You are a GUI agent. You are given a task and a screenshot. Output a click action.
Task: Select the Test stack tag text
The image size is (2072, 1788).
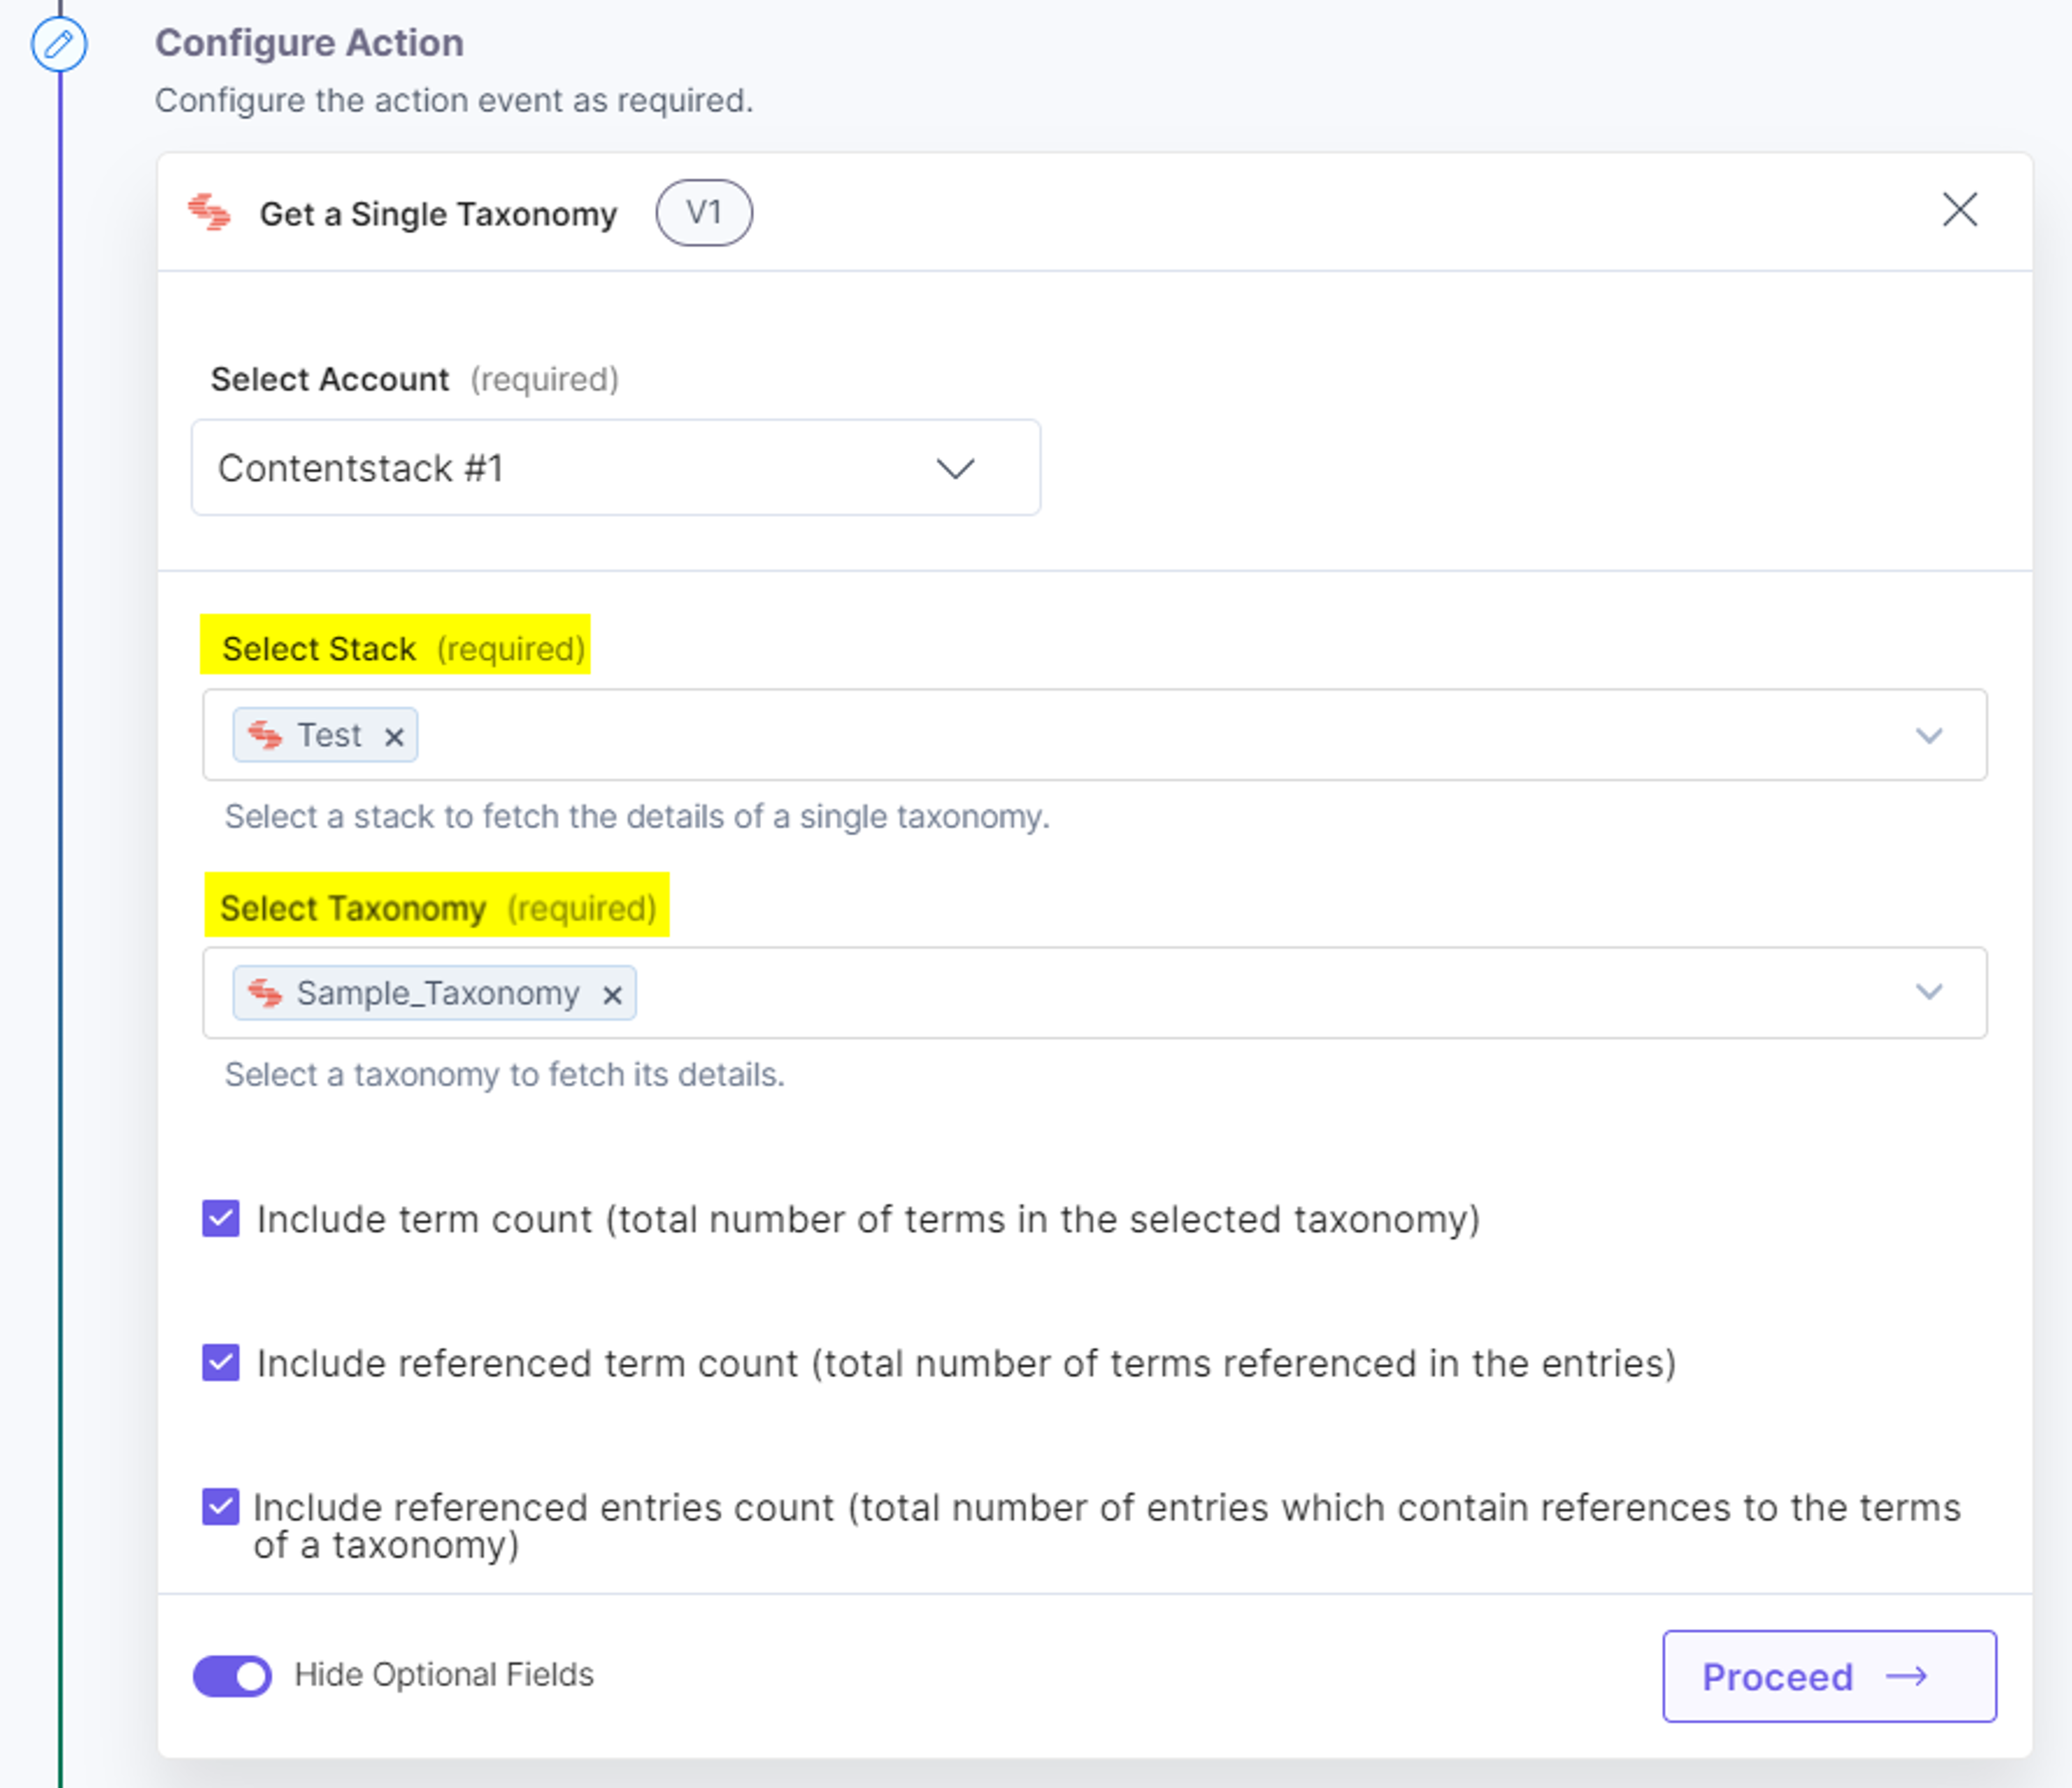tap(329, 735)
